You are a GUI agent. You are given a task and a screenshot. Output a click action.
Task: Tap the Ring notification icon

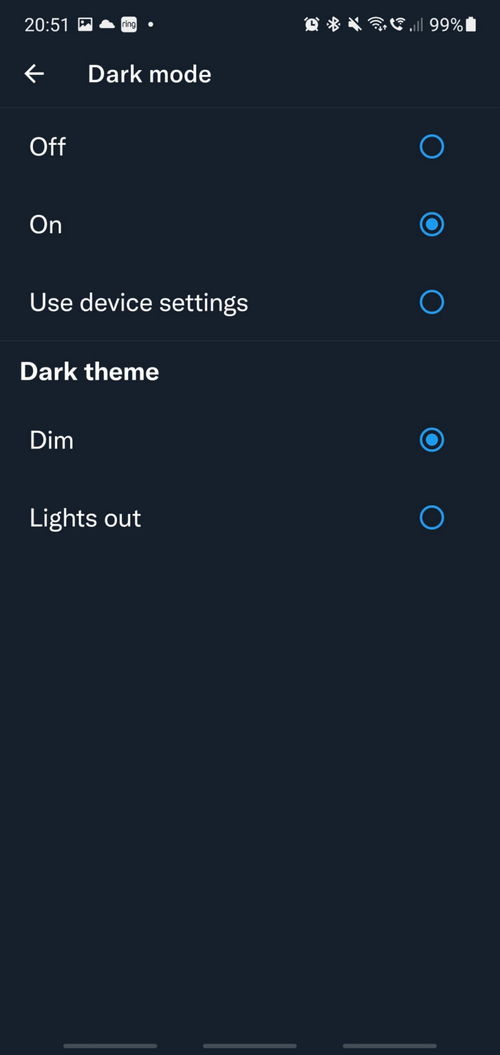coord(128,25)
